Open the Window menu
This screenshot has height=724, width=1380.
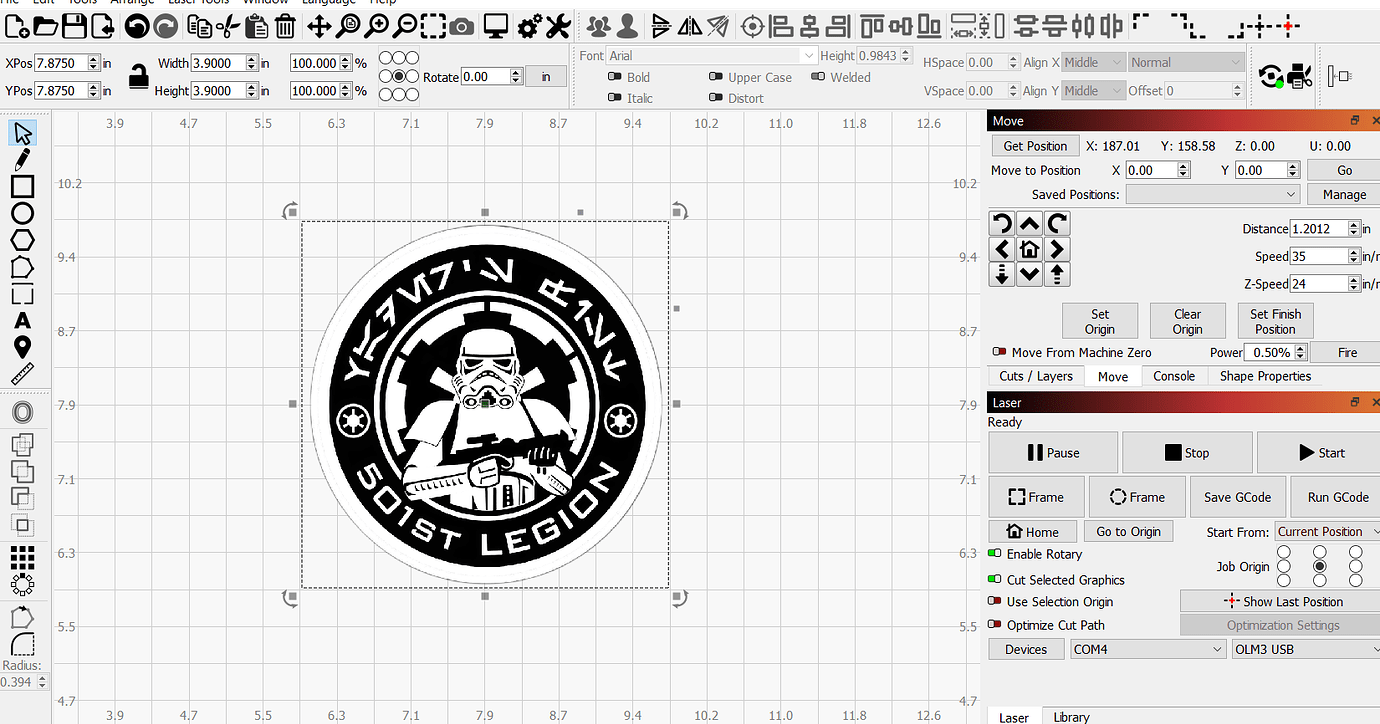[265, 3]
